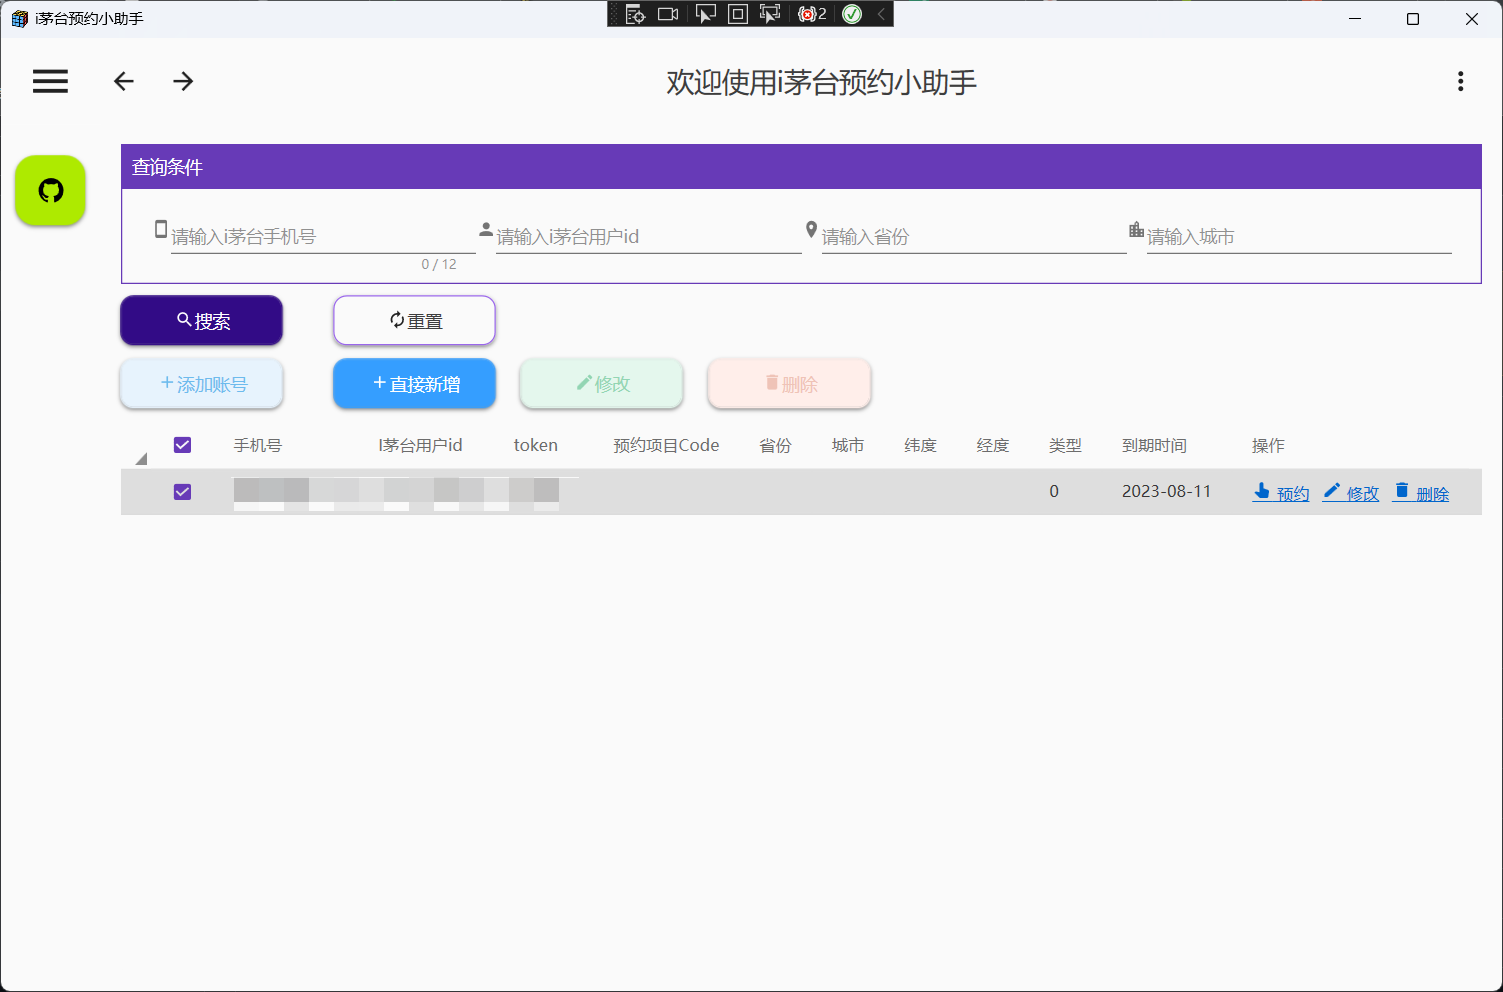Click the 2023-08-11 expiry date cell
The image size is (1503, 992).
tap(1166, 491)
